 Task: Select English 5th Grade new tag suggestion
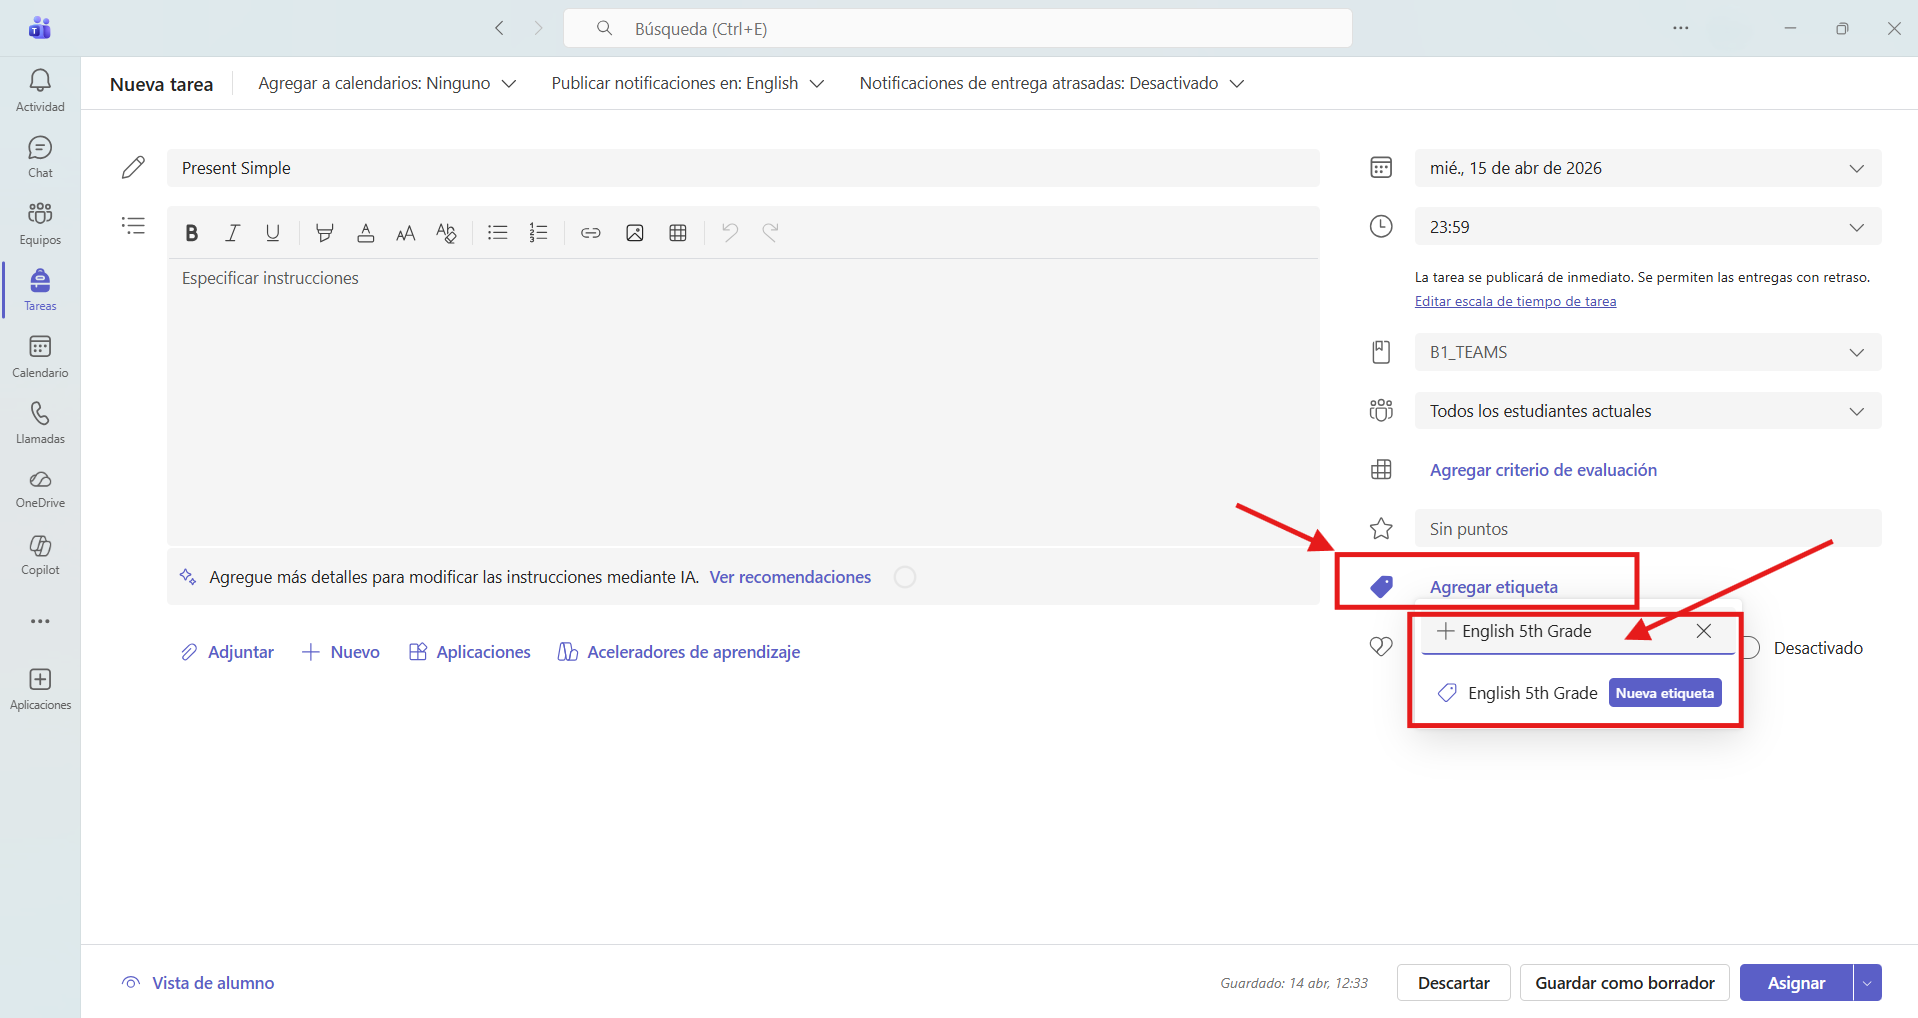[x=1577, y=693]
